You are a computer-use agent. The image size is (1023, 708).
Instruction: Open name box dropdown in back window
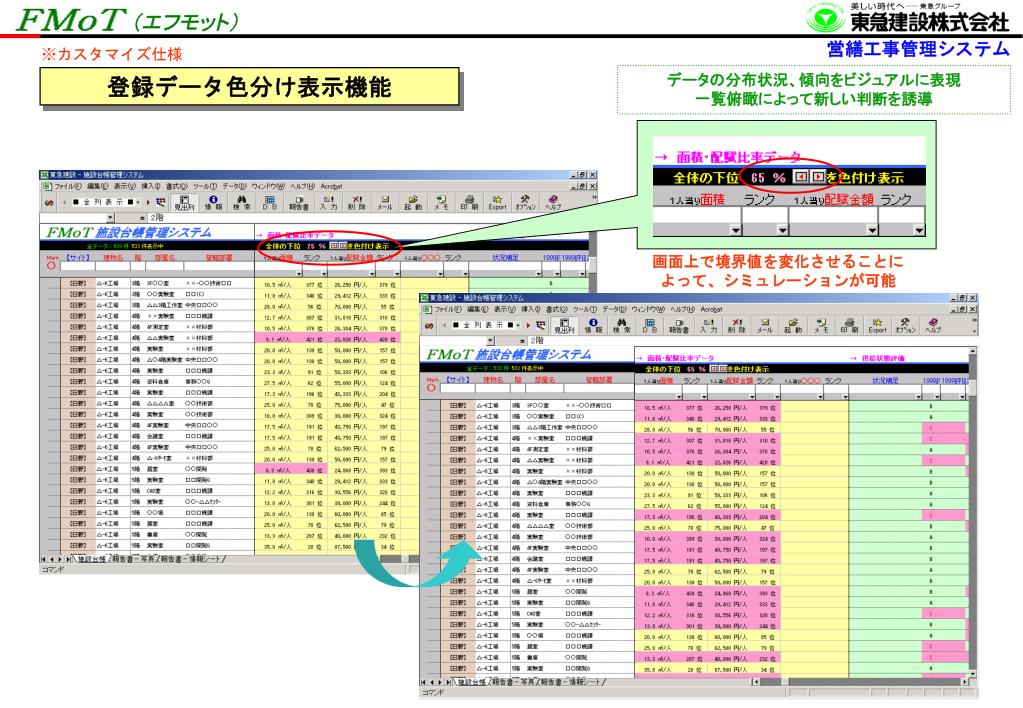pyautogui.click(x=110, y=217)
